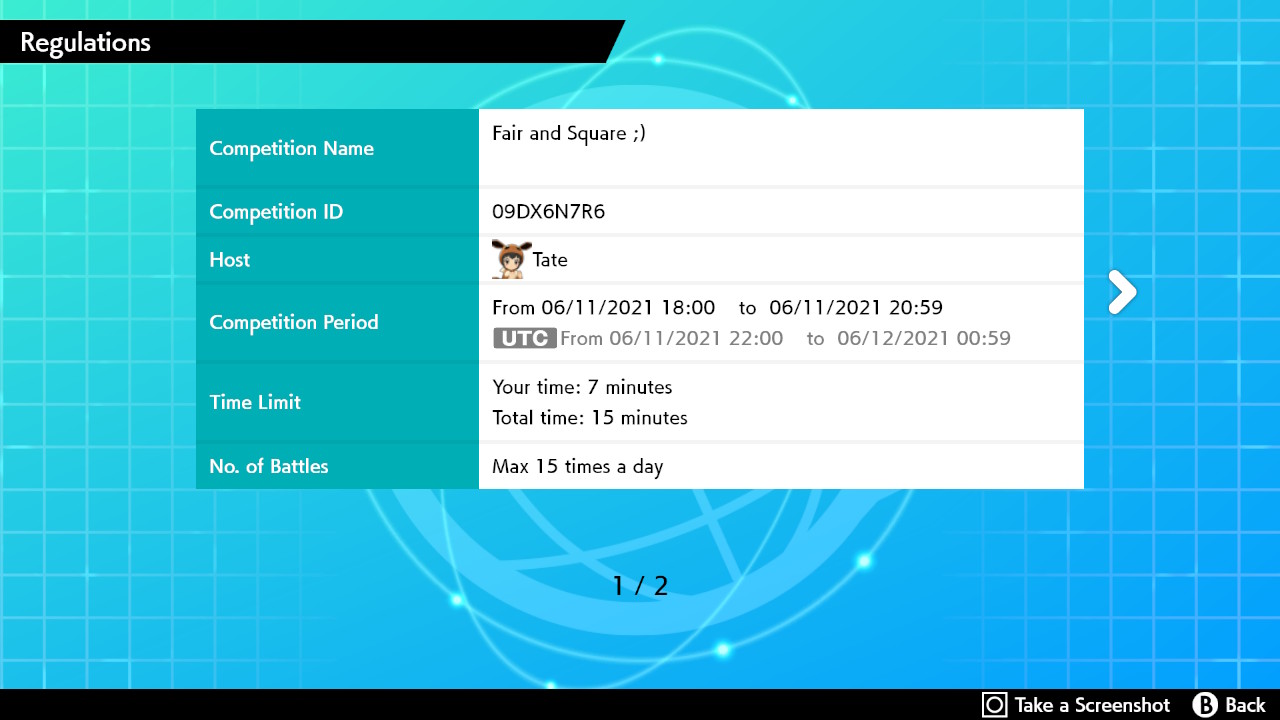Select the Competition Name label
Screen dimensions: 1280x720
coord(292,148)
